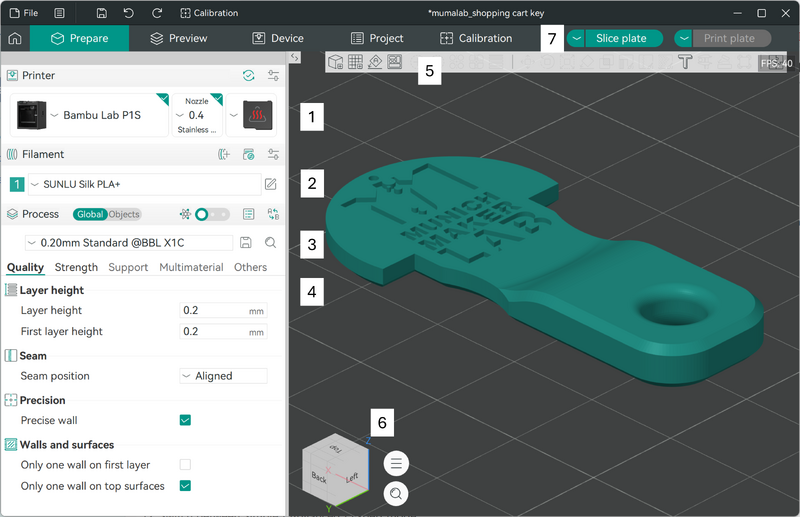Open the Others settings tab
The image size is (800, 517).
pos(251,267)
